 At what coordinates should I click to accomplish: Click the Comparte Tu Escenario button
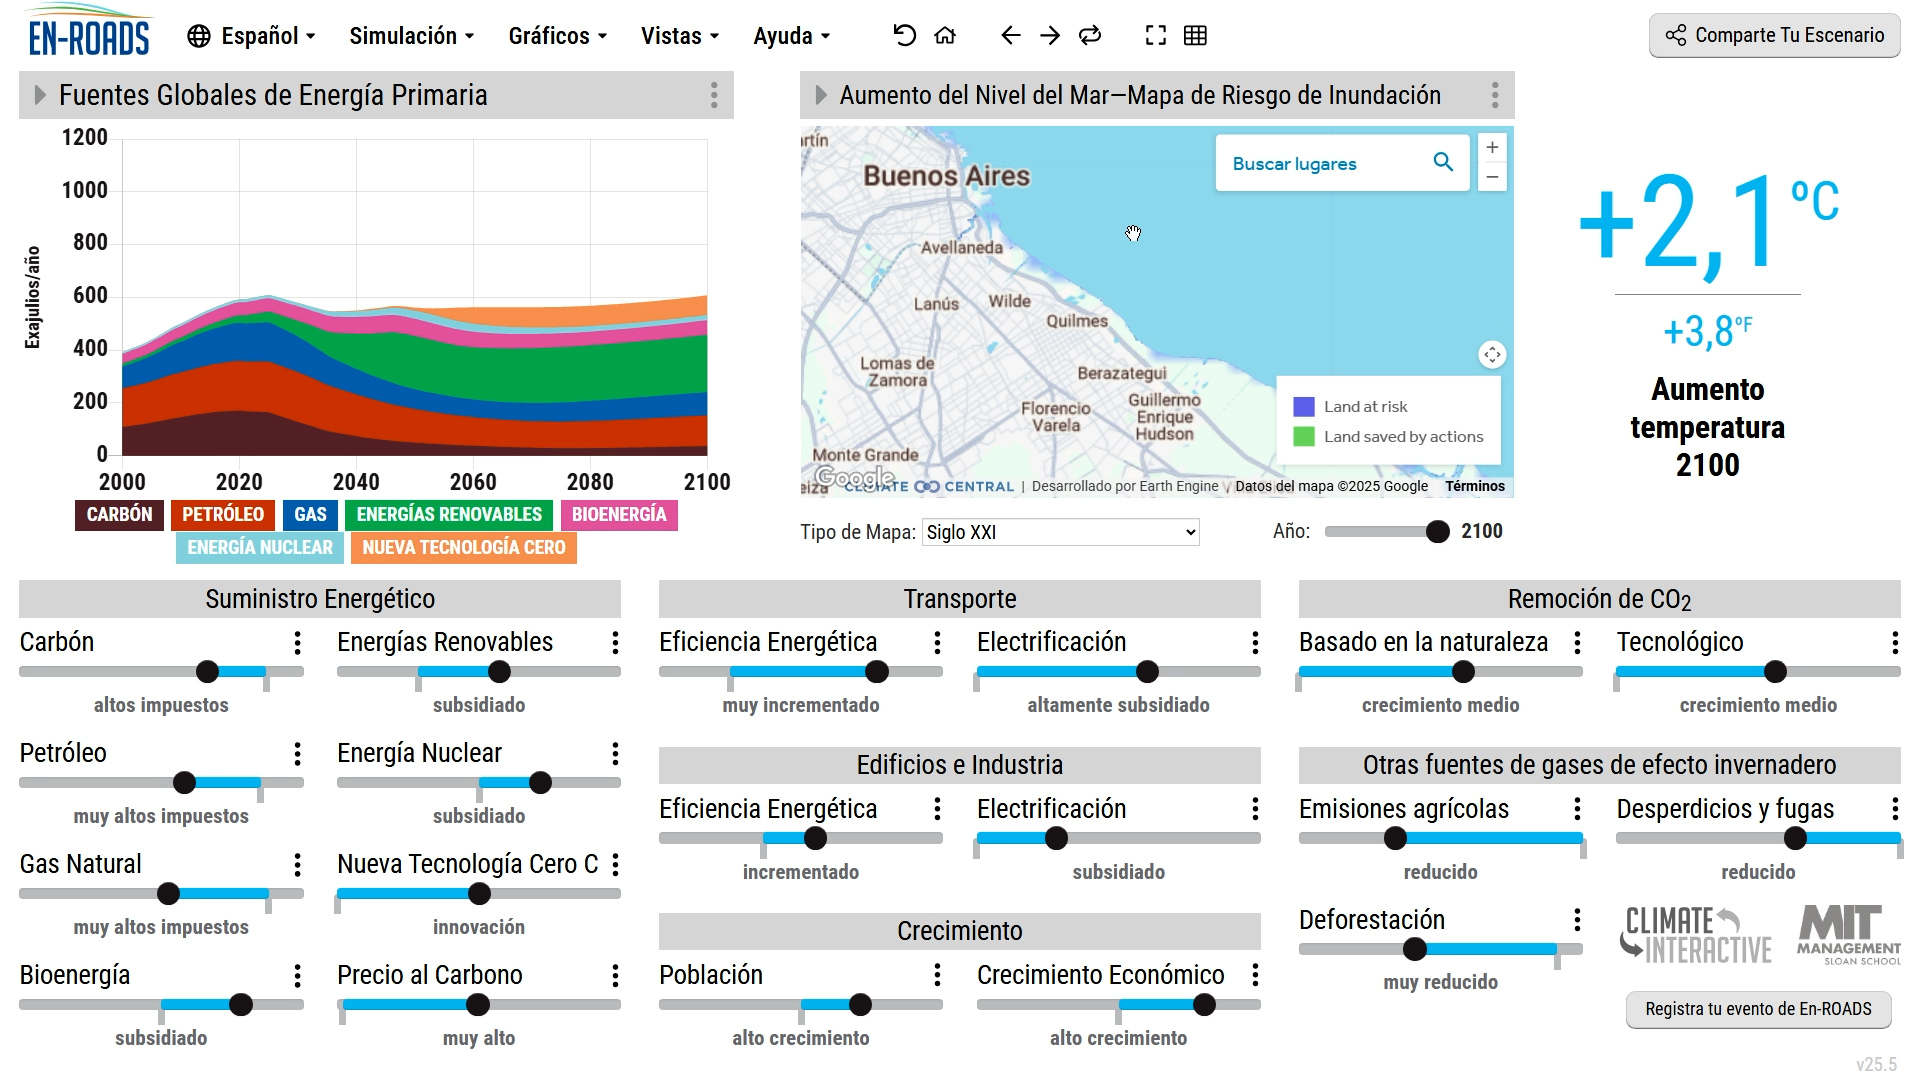[x=1774, y=35]
